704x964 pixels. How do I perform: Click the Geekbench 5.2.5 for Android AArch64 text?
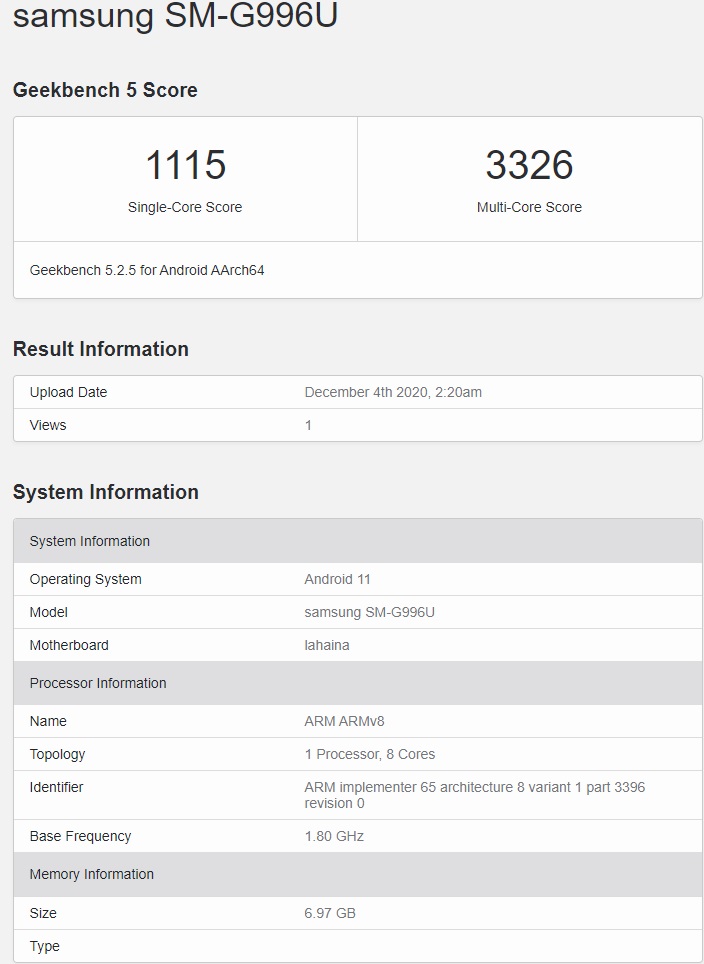click(x=147, y=270)
